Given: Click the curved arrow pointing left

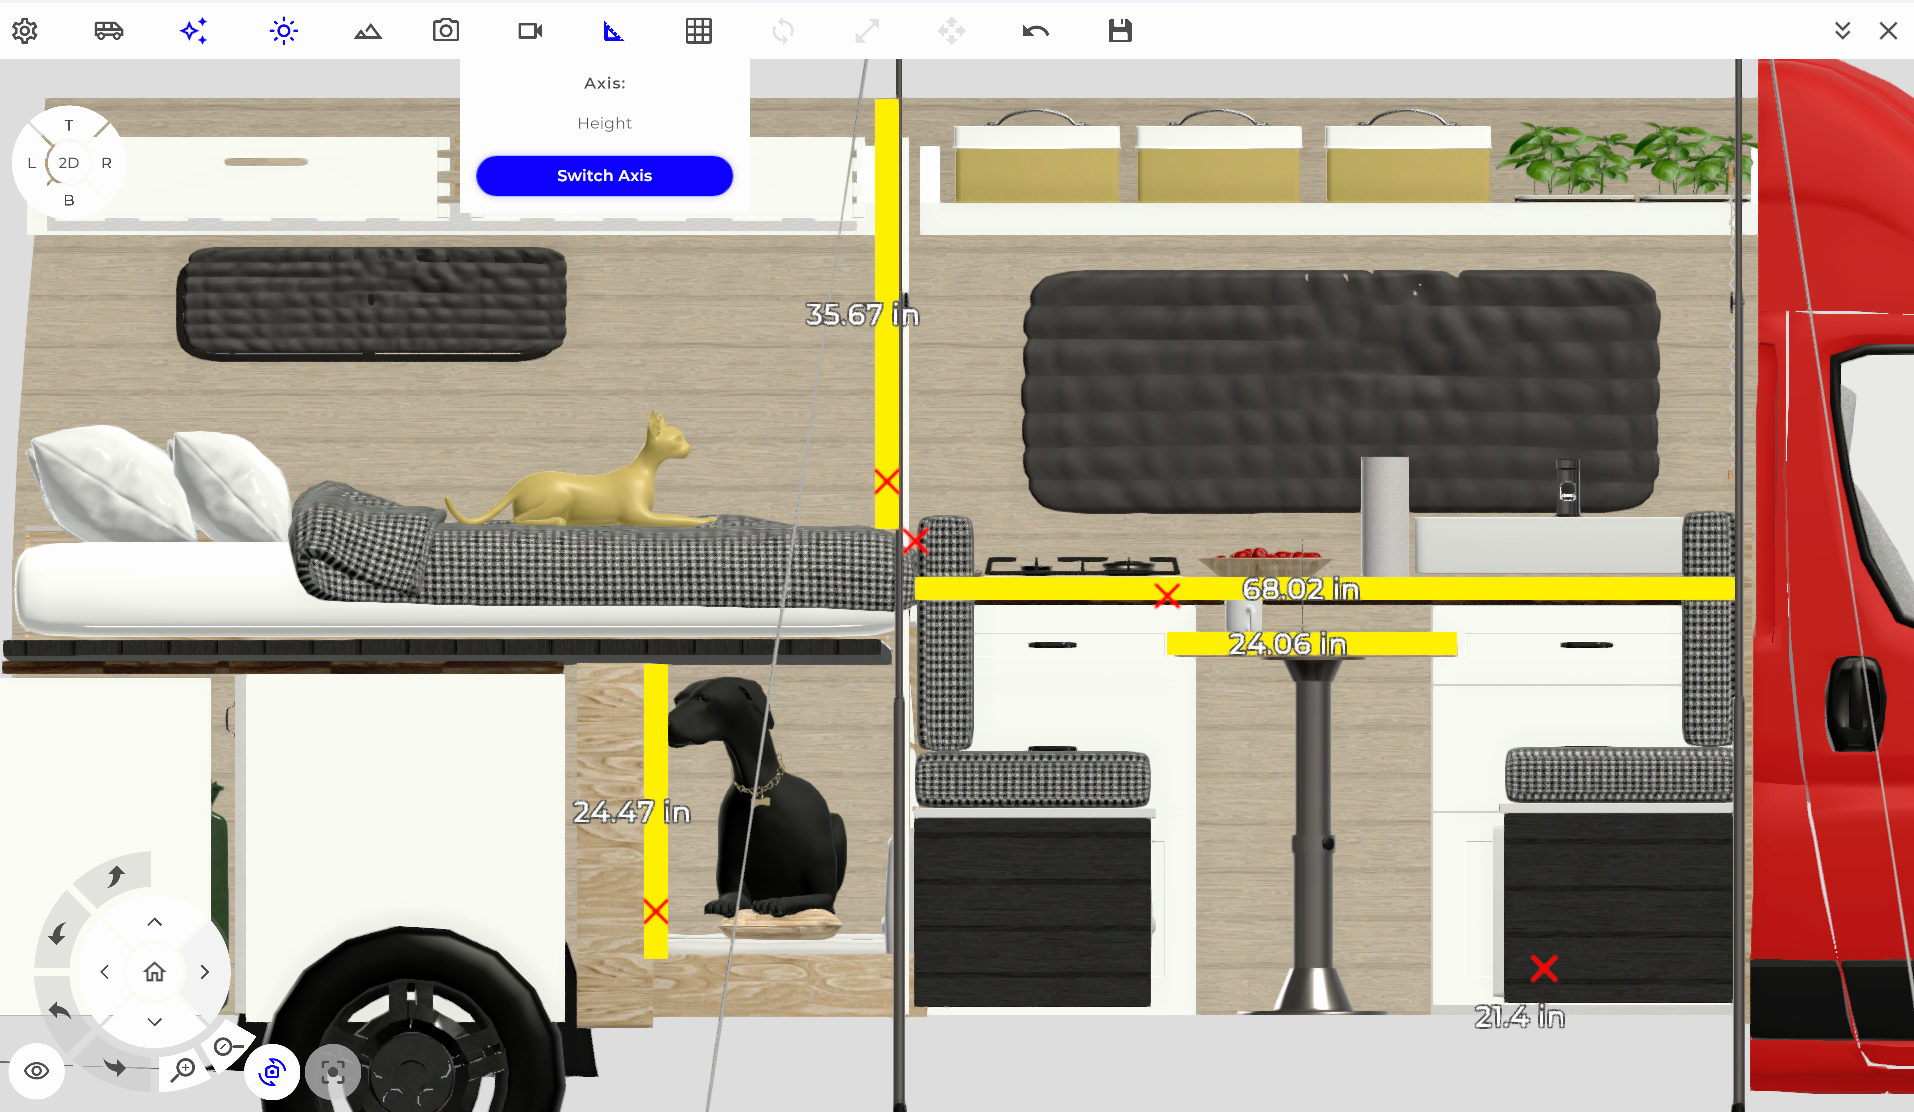Looking at the screenshot, I should pyautogui.click(x=60, y=1010).
